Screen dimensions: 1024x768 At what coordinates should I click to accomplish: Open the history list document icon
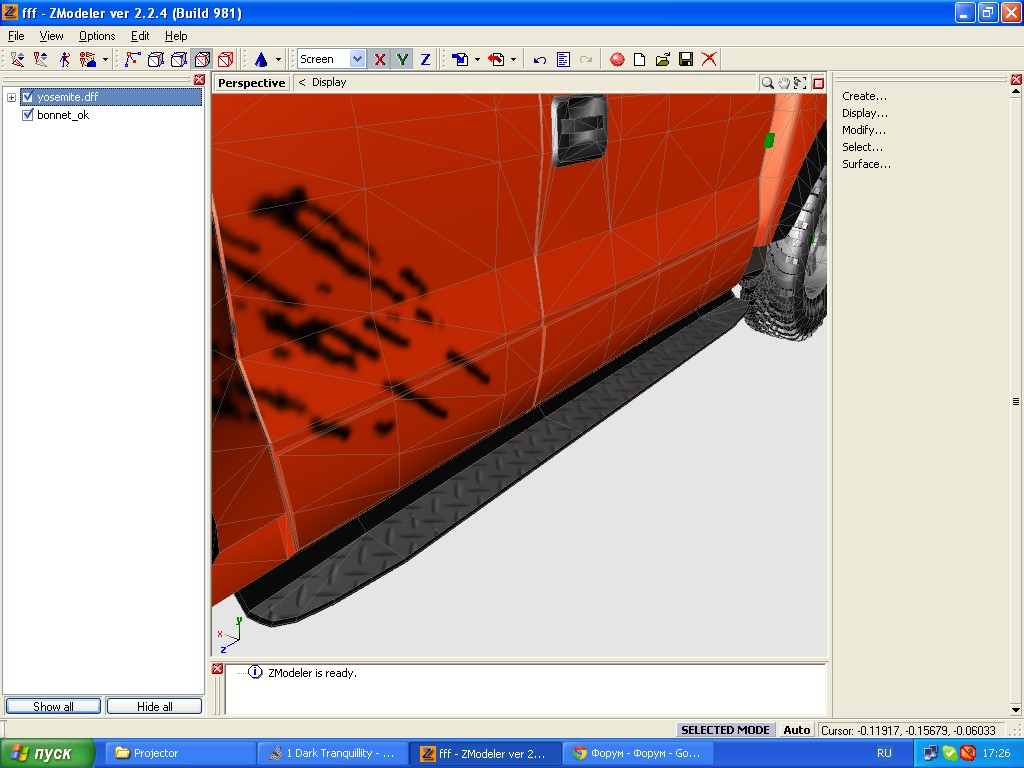coord(563,59)
